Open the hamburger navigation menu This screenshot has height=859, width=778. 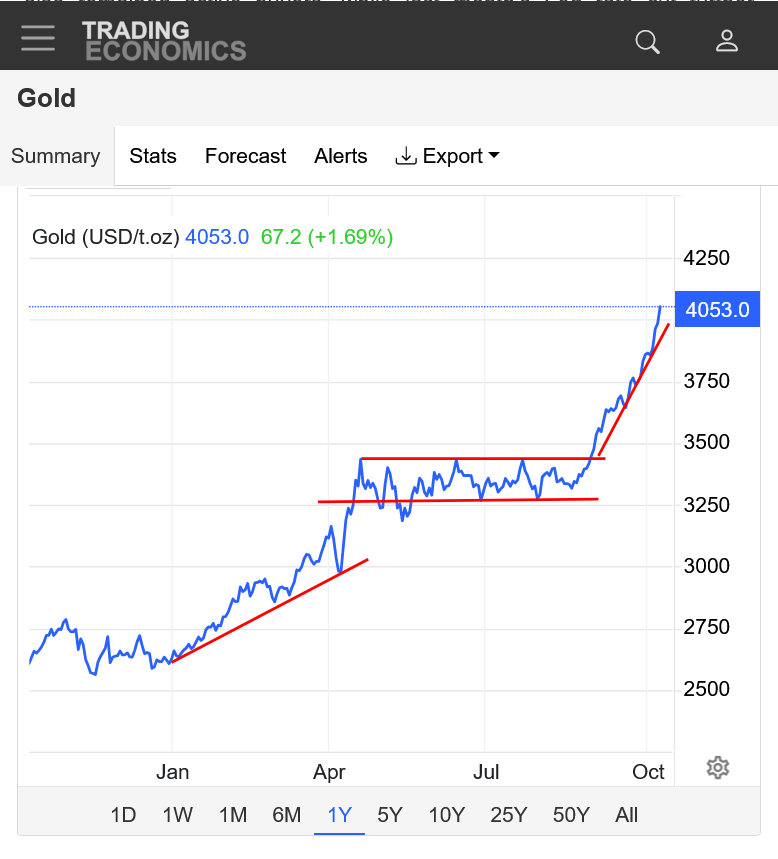(x=38, y=40)
